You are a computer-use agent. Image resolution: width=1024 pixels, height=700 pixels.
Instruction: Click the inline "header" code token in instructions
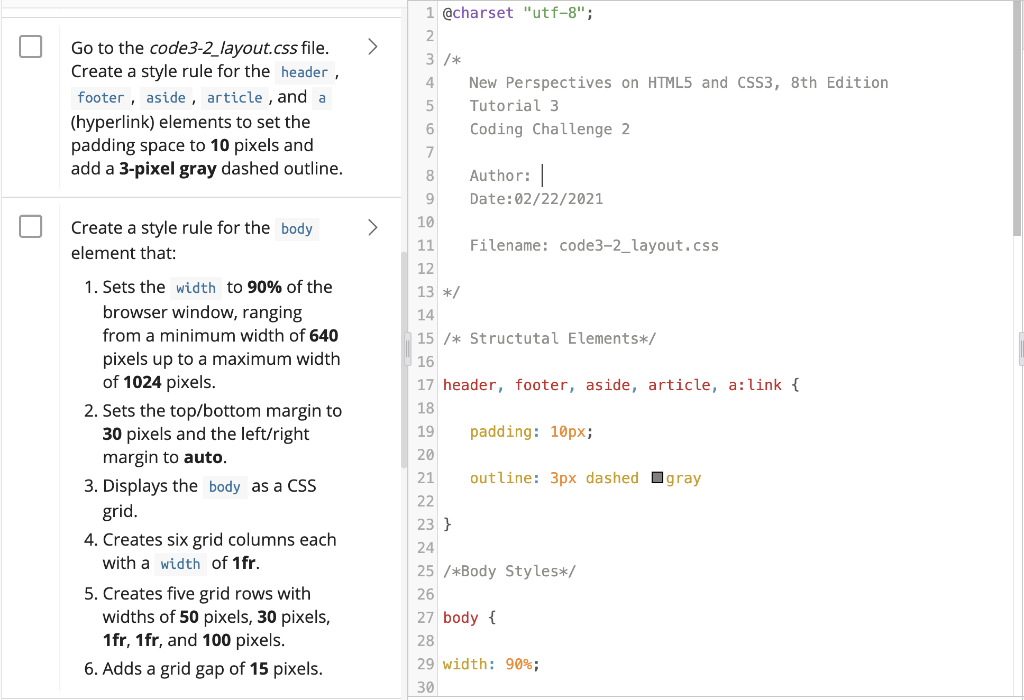[x=305, y=72]
